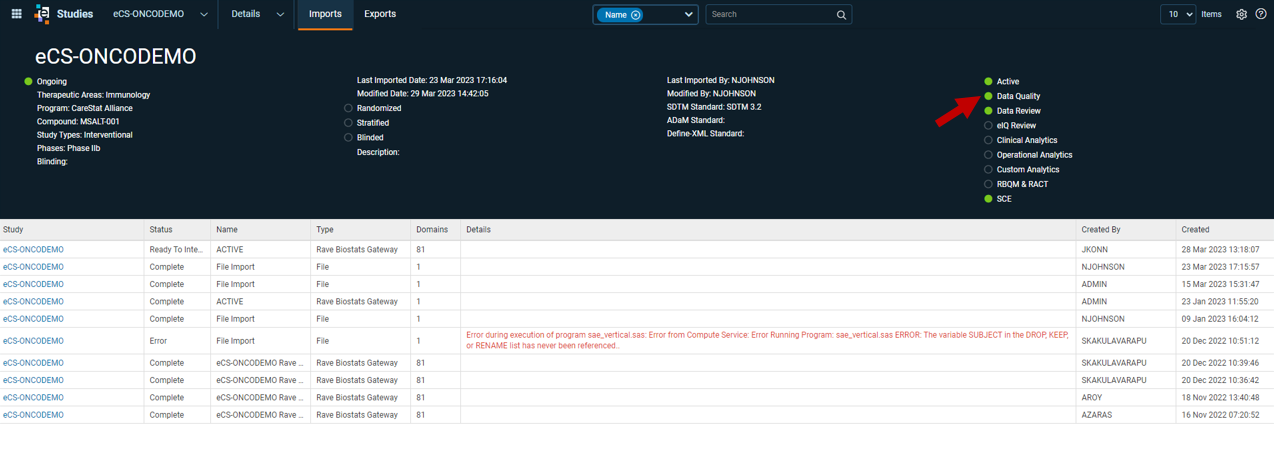Open the settings gear icon
Viewport: 1274px width, 451px height.
click(x=1241, y=14)
